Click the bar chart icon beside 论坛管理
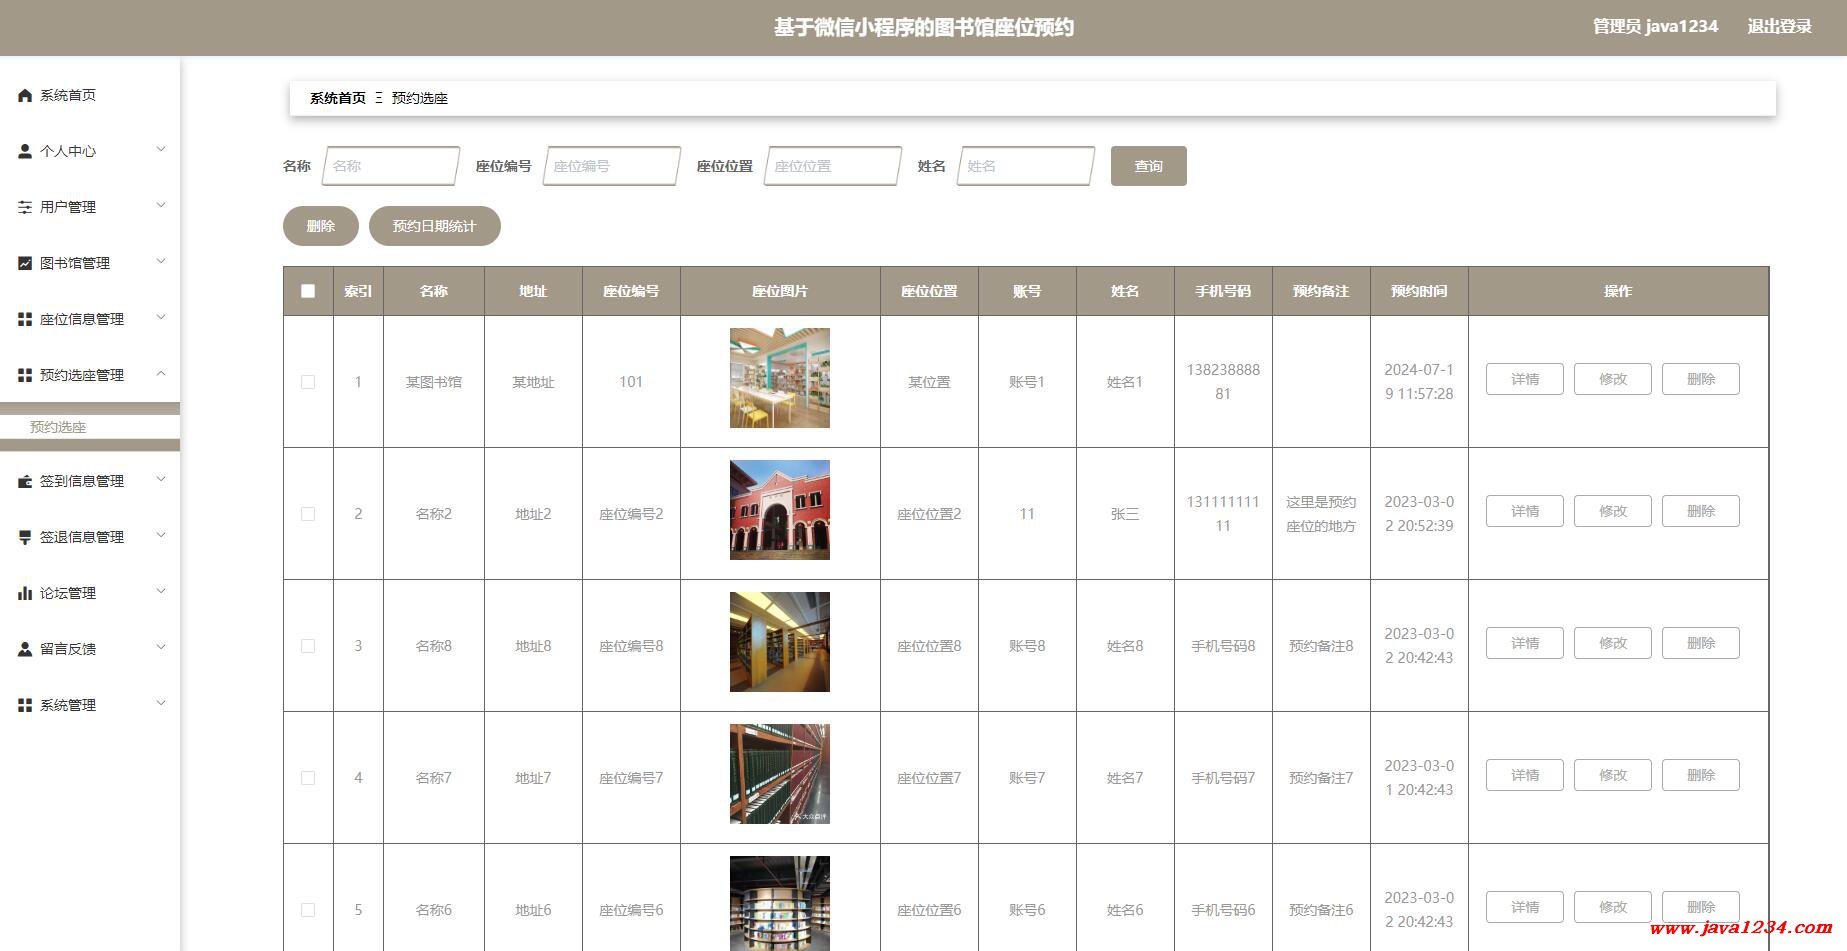The height and width of the screenshot is (951, 1847). pyautogui.click(x=25, y=593)
